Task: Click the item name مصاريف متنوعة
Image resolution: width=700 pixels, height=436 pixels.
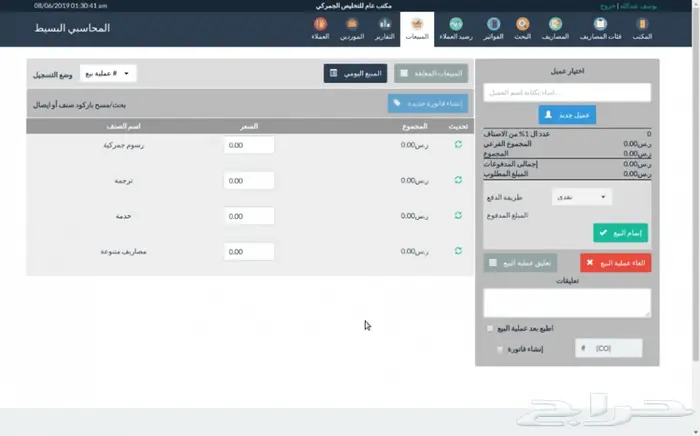Action: click(124, 252)
